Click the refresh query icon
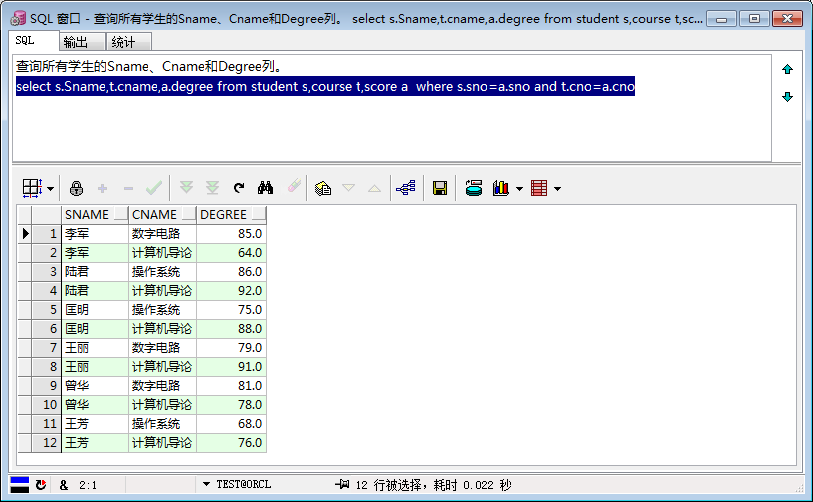Screen dimensions: 813x502 click(239, 188)
